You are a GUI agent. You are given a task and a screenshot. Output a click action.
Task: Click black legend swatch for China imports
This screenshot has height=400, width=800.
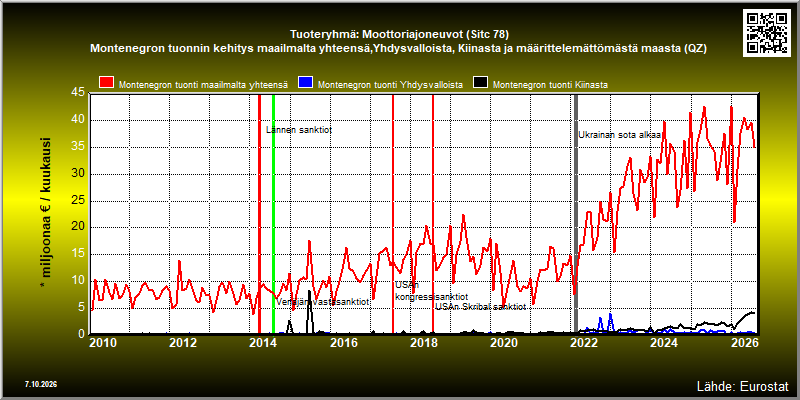[481, 83]
